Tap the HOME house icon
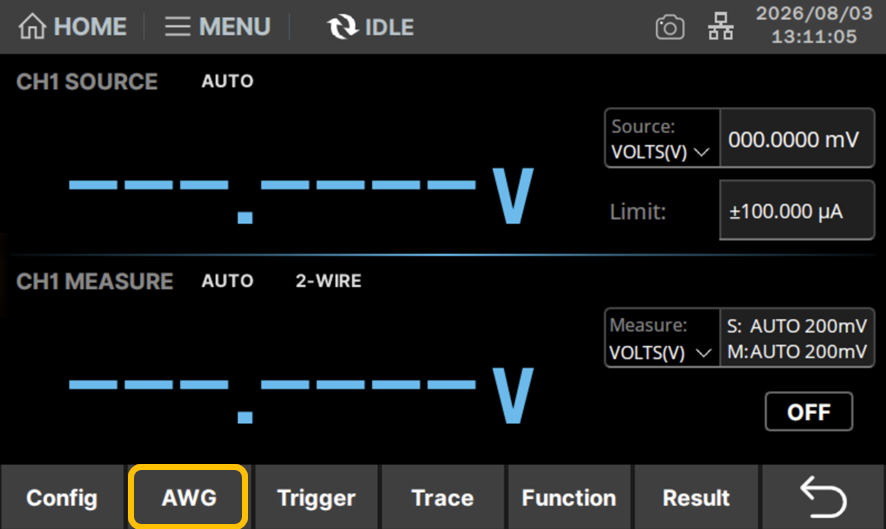The width and height of the screenshot is (886, 529). [x=32, y=27]
